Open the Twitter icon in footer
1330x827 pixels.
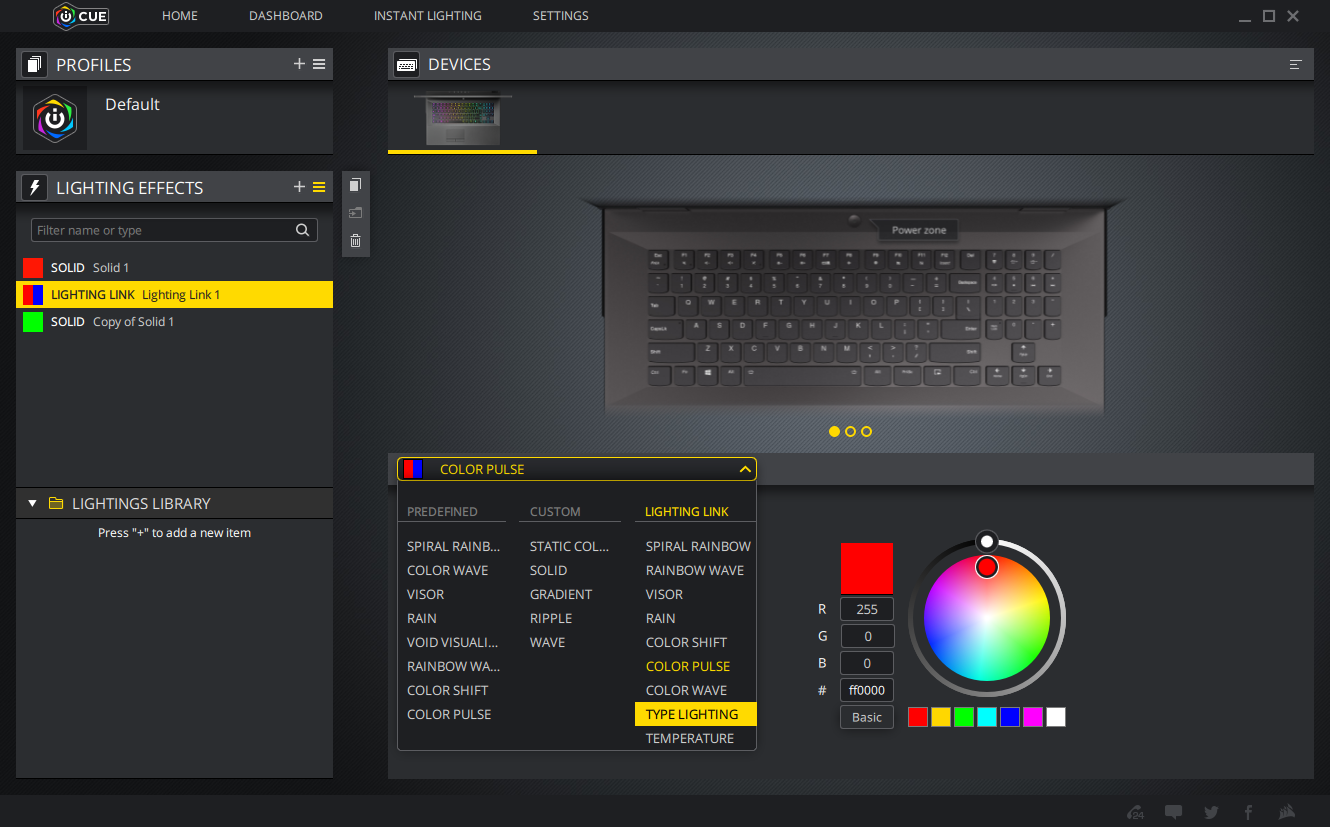tap(1211, 812)
